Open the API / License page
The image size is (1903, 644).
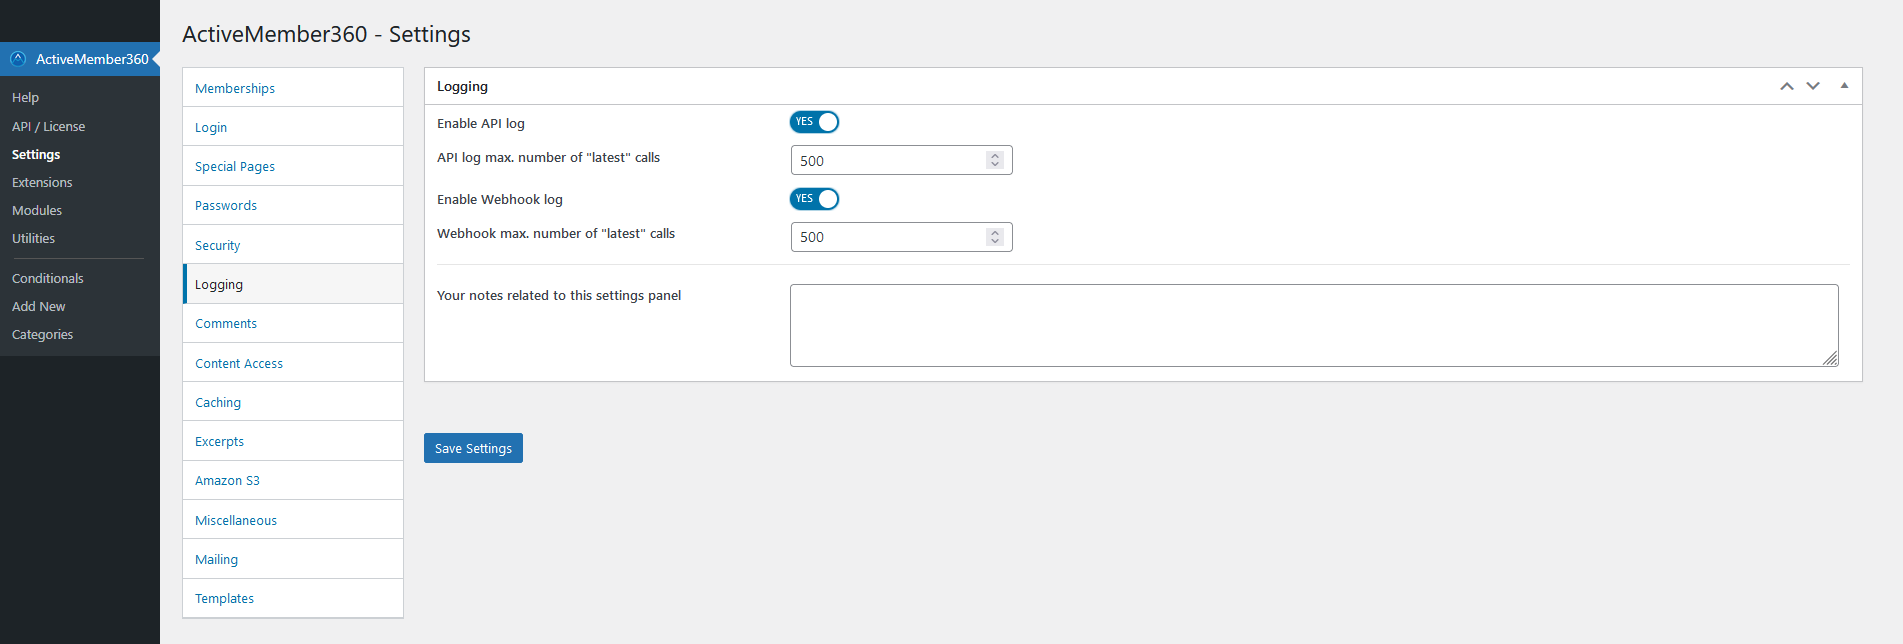coord(48,126)
